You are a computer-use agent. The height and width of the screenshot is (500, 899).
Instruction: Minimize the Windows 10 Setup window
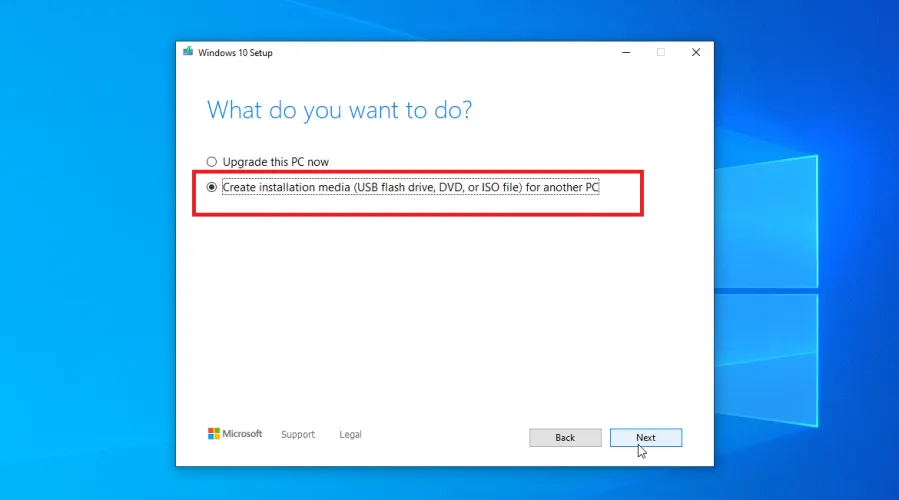(624, 52)
